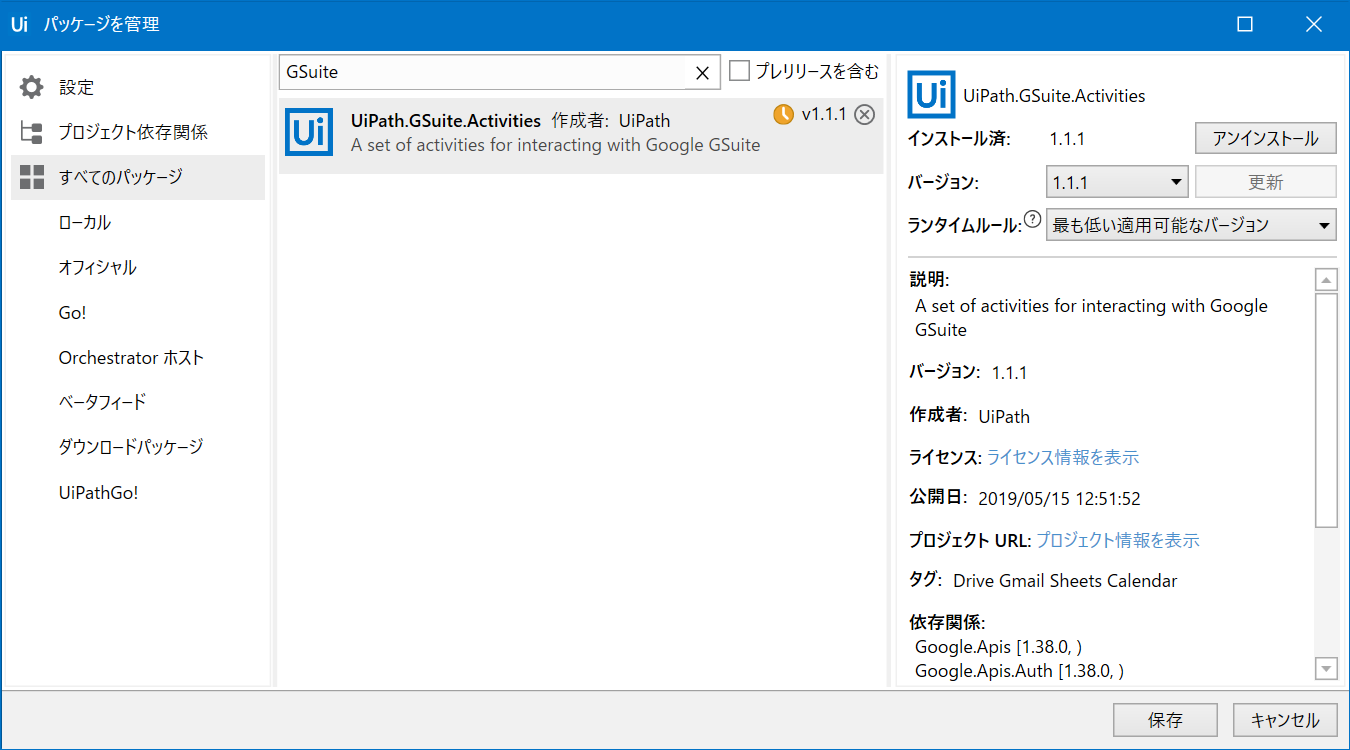This screenshot has width=1350, height=750.
Task: Open the version 1.1.1 dropdown
Action: click(1117, 183)
